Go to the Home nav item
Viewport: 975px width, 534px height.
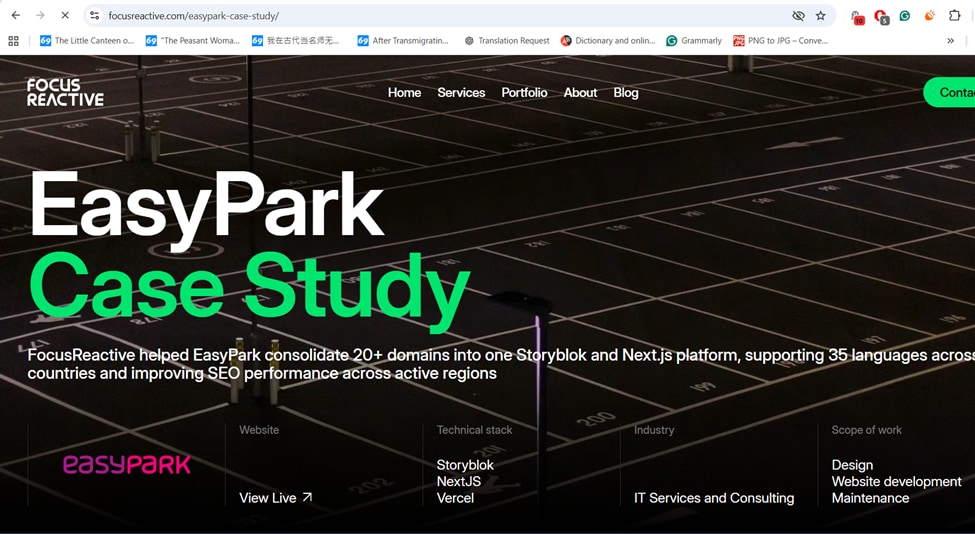click(404, 93)
